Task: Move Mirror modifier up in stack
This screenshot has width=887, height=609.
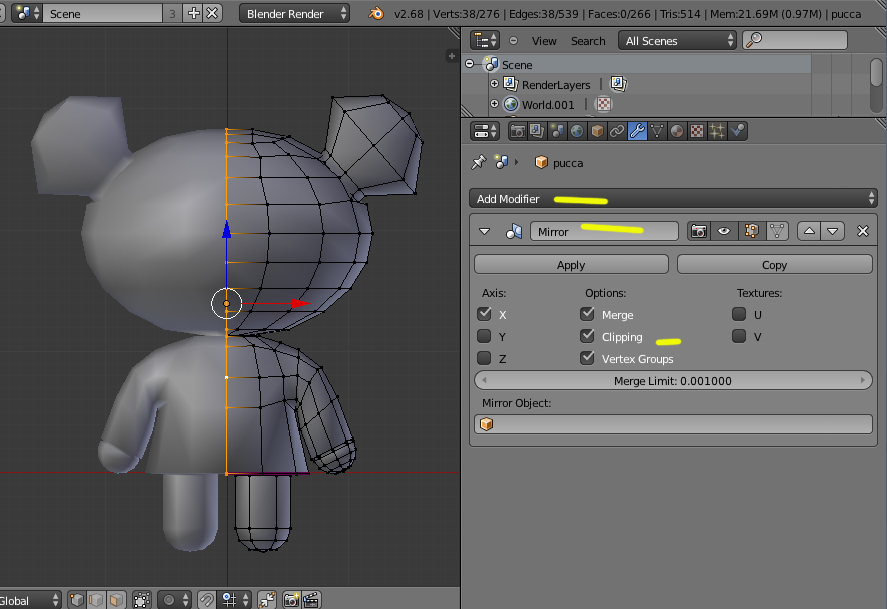Action: pyautogui.click(x=809, y=231)
